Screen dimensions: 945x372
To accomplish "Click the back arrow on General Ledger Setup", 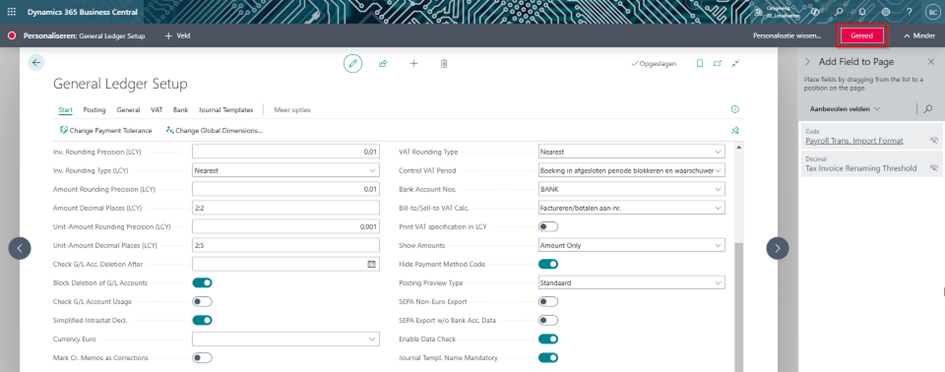I will click(x=36, y=63).
